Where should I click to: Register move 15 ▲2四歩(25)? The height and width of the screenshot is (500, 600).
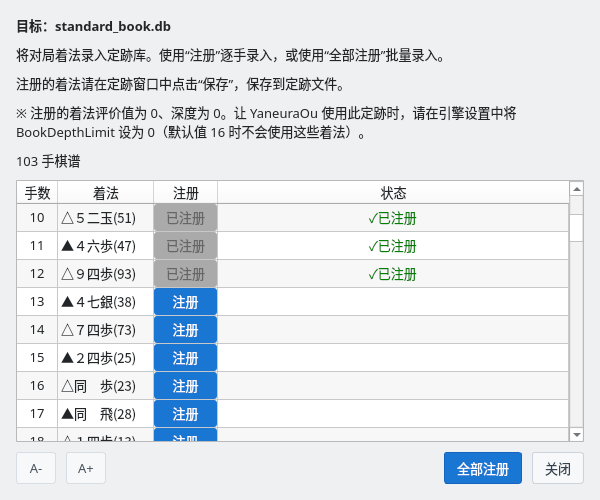click(186, 358)
